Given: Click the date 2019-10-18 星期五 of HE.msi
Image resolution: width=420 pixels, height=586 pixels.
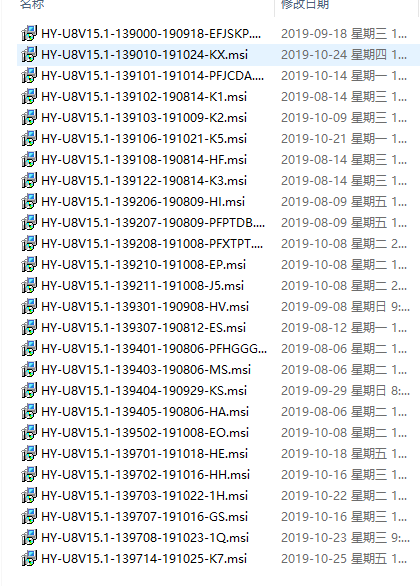Looking at the screenshot, I should 334,454.
